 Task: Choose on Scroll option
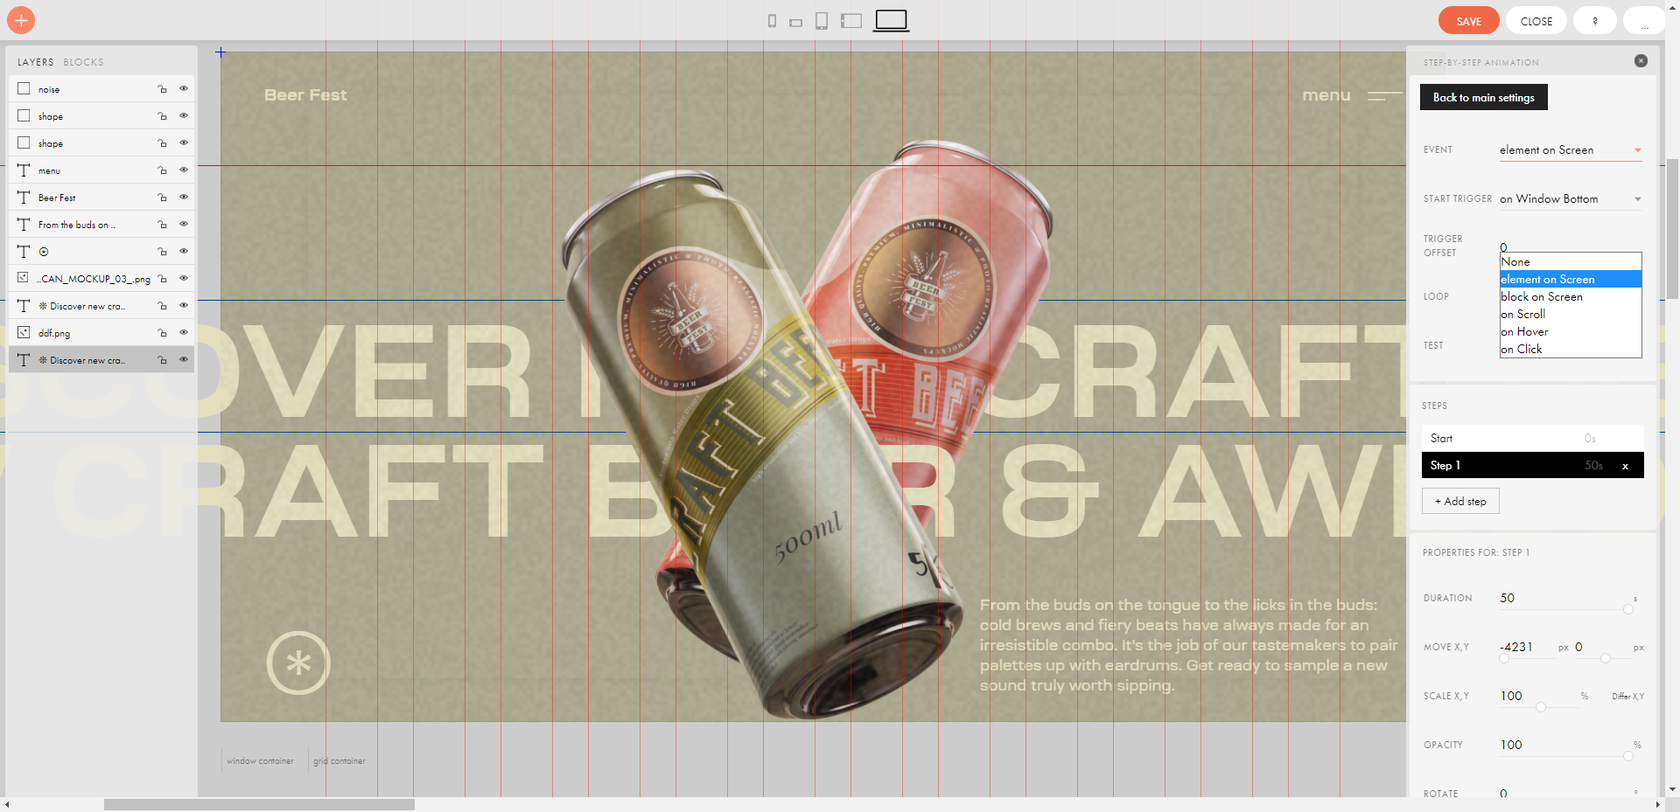pyautogui.click(x=1570, y=314)
